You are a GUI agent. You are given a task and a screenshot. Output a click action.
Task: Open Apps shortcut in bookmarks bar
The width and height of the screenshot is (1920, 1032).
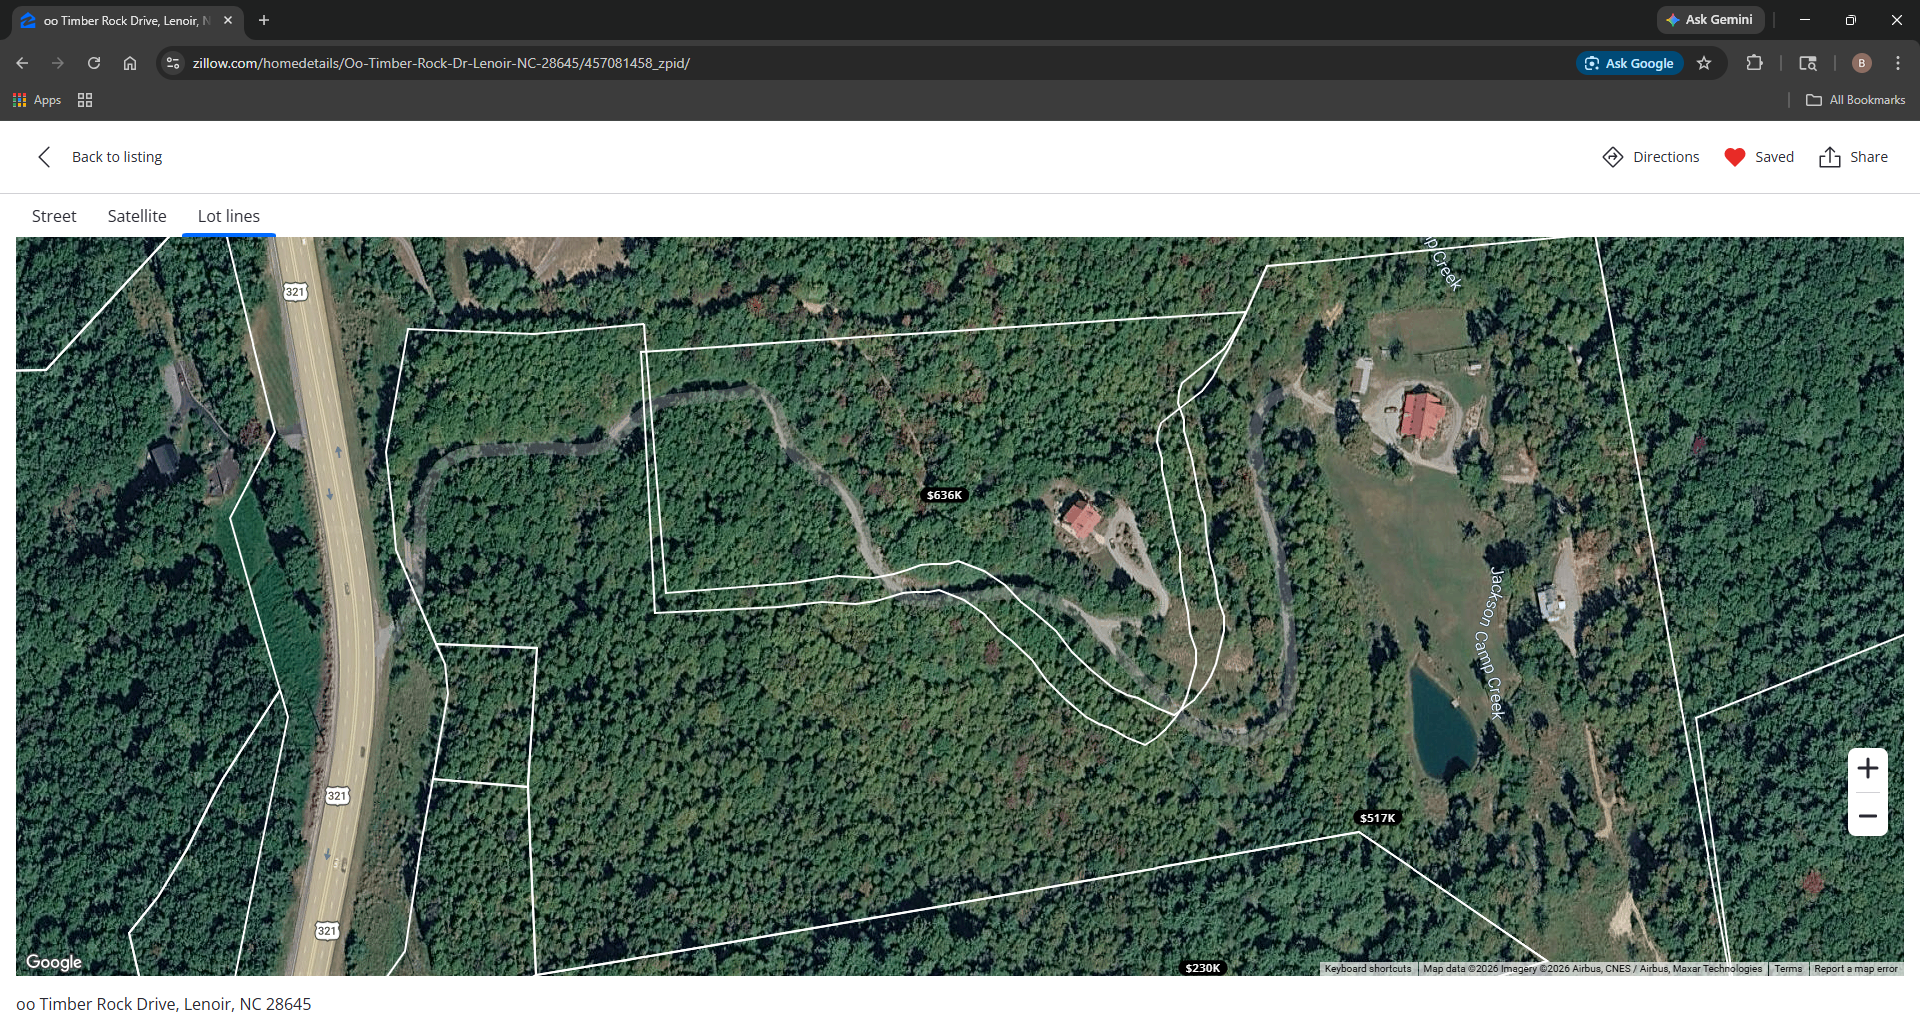[37, 100]
